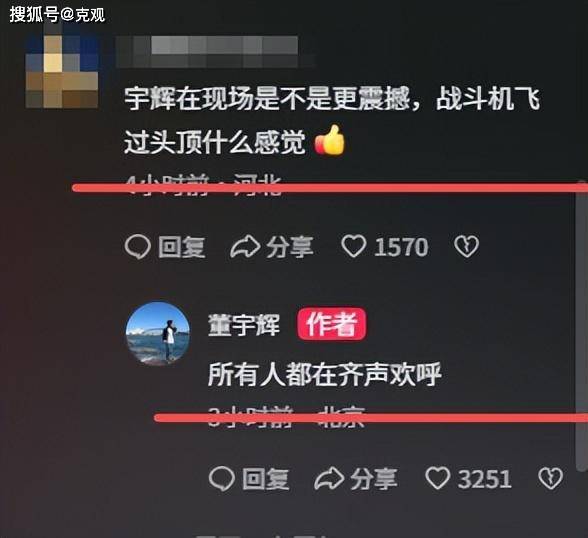The width and height of the screenshot is (588, 538).
Task: Click share arrow icon under first comment
Action: tap(245, 247)
